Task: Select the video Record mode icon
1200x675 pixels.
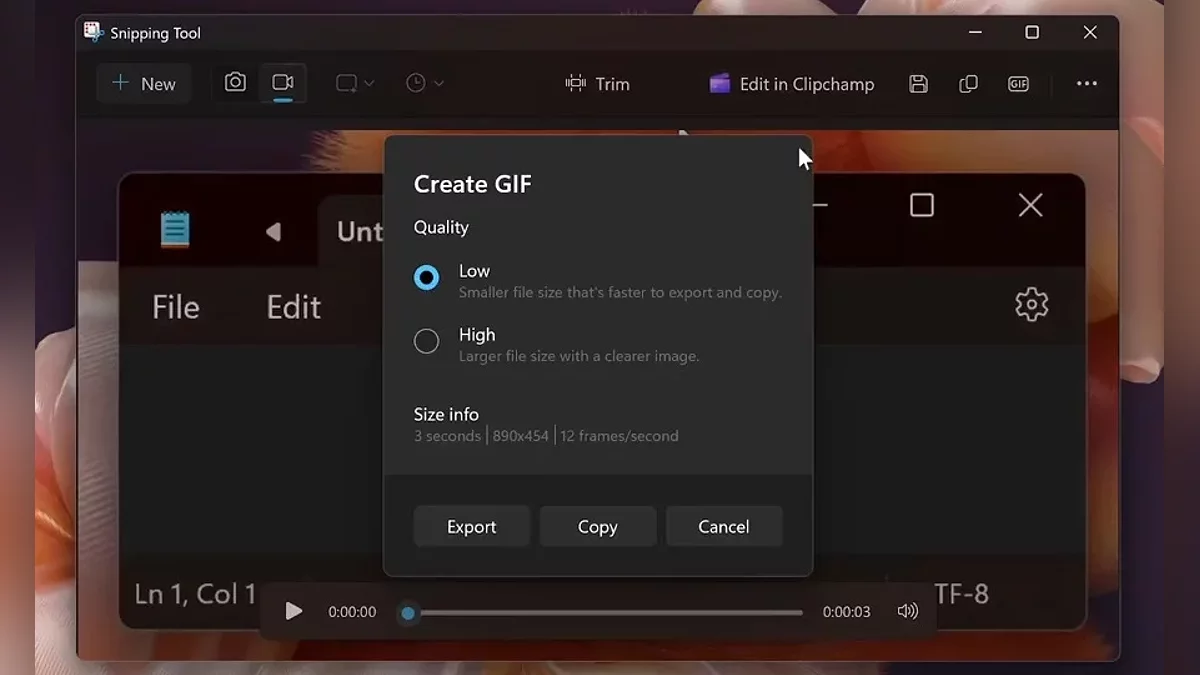Action: click(x=283, y=83)
